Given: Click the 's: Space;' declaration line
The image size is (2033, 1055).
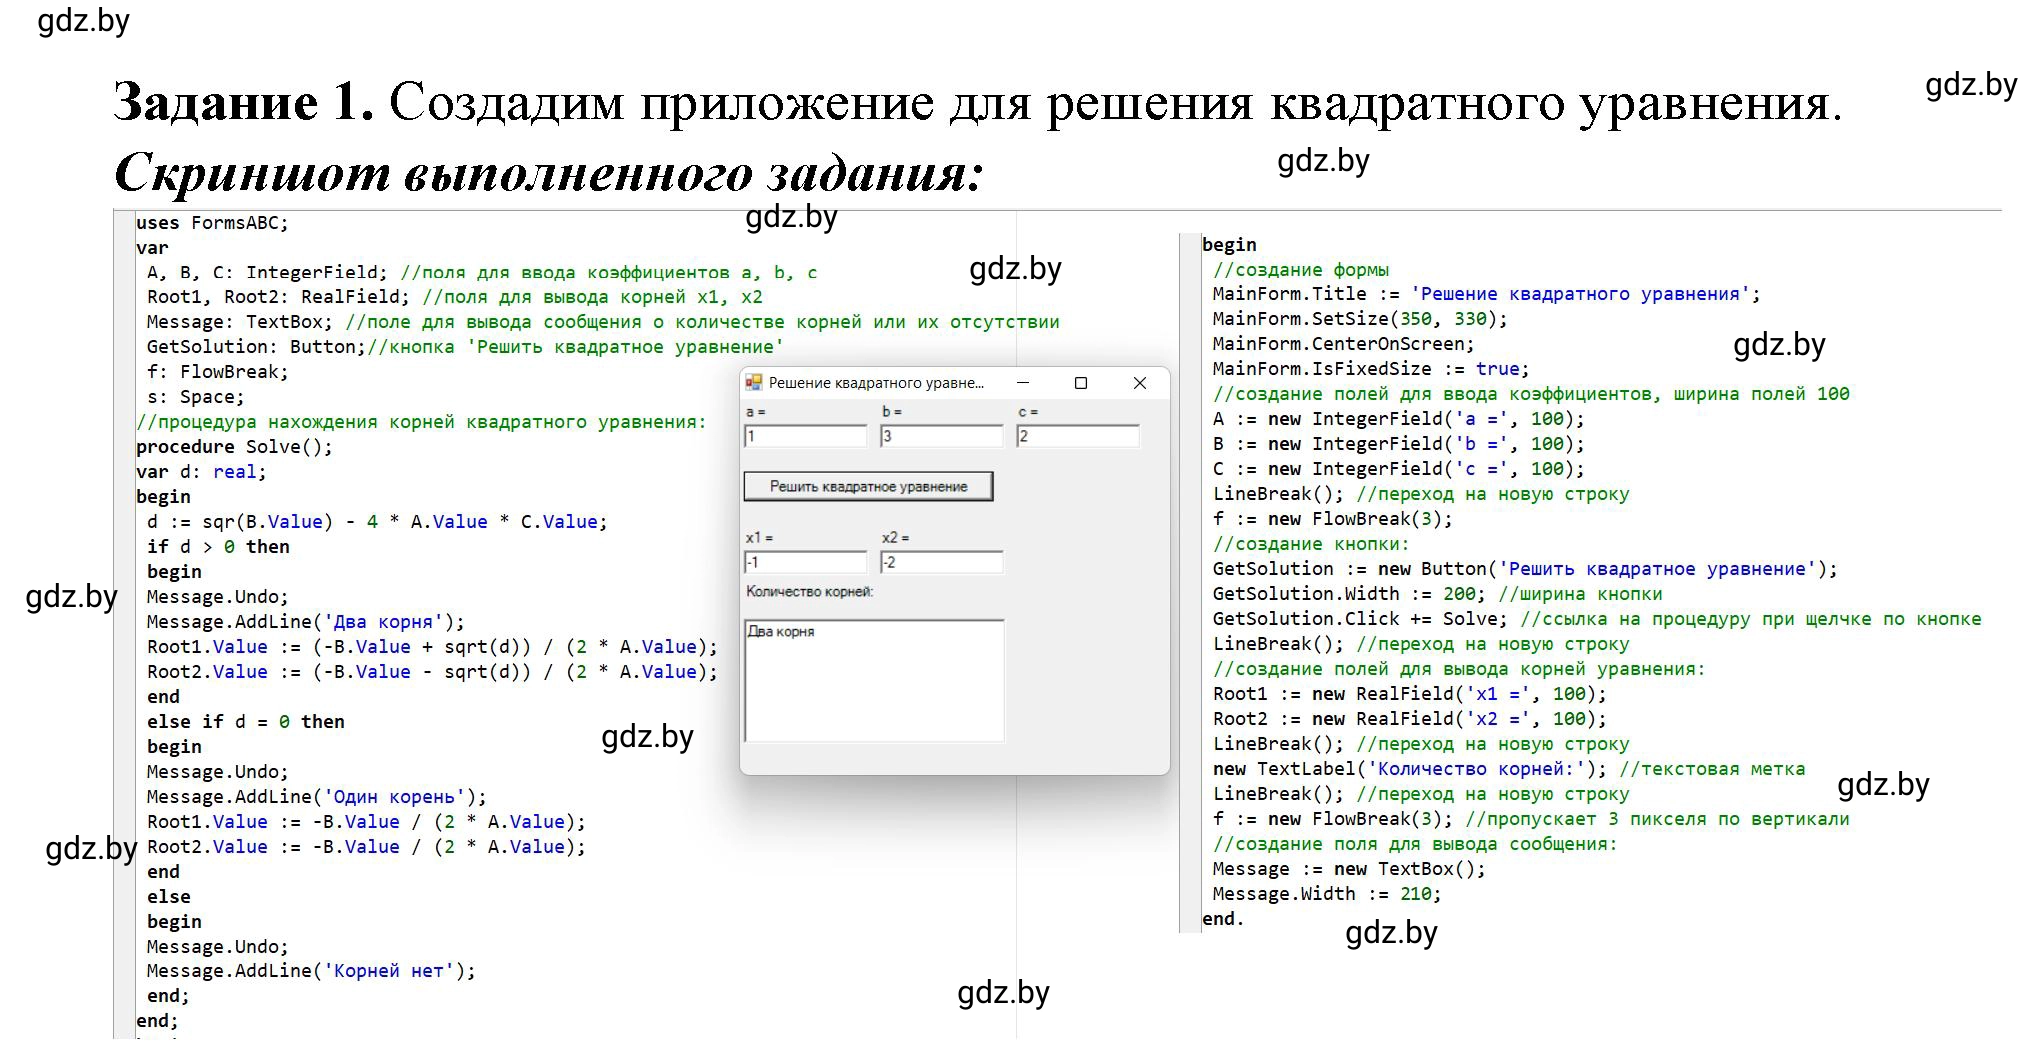Looking at the screenshot, I should [195, 397].
